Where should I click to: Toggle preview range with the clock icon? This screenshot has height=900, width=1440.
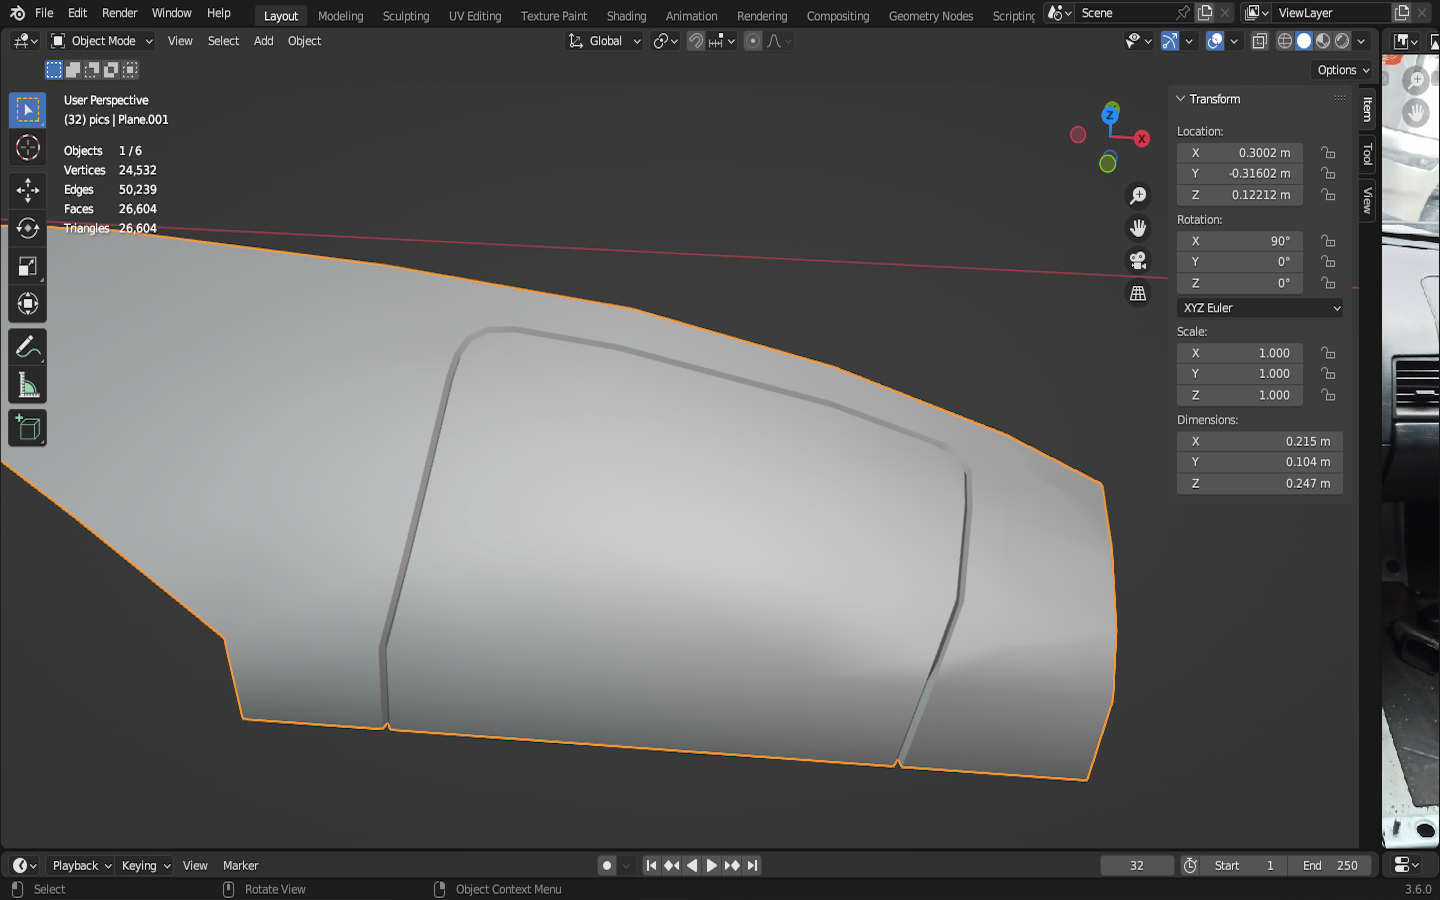click(x=1190, y=866)
